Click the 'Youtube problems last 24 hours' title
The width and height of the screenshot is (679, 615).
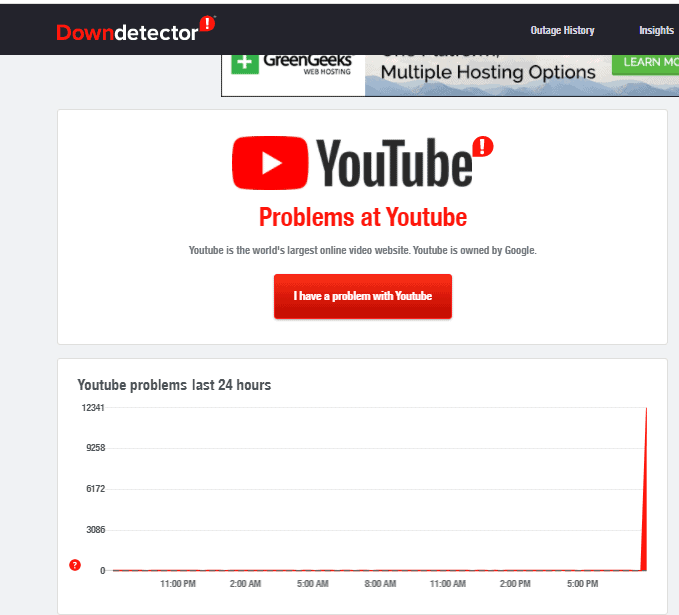pyautogui.click(x=174, y=385)
